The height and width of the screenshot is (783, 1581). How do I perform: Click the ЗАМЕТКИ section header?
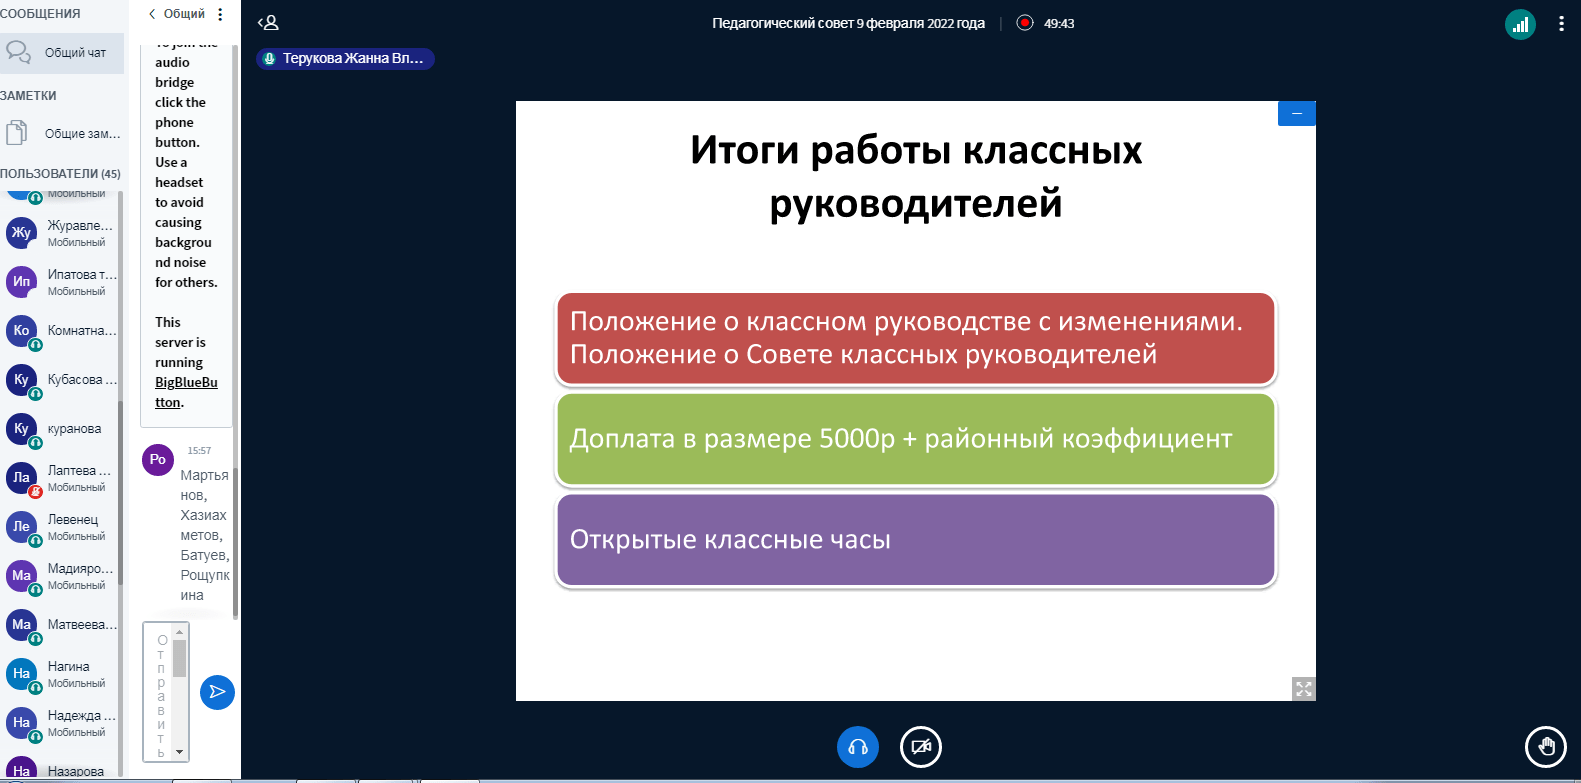pos(28,96)
